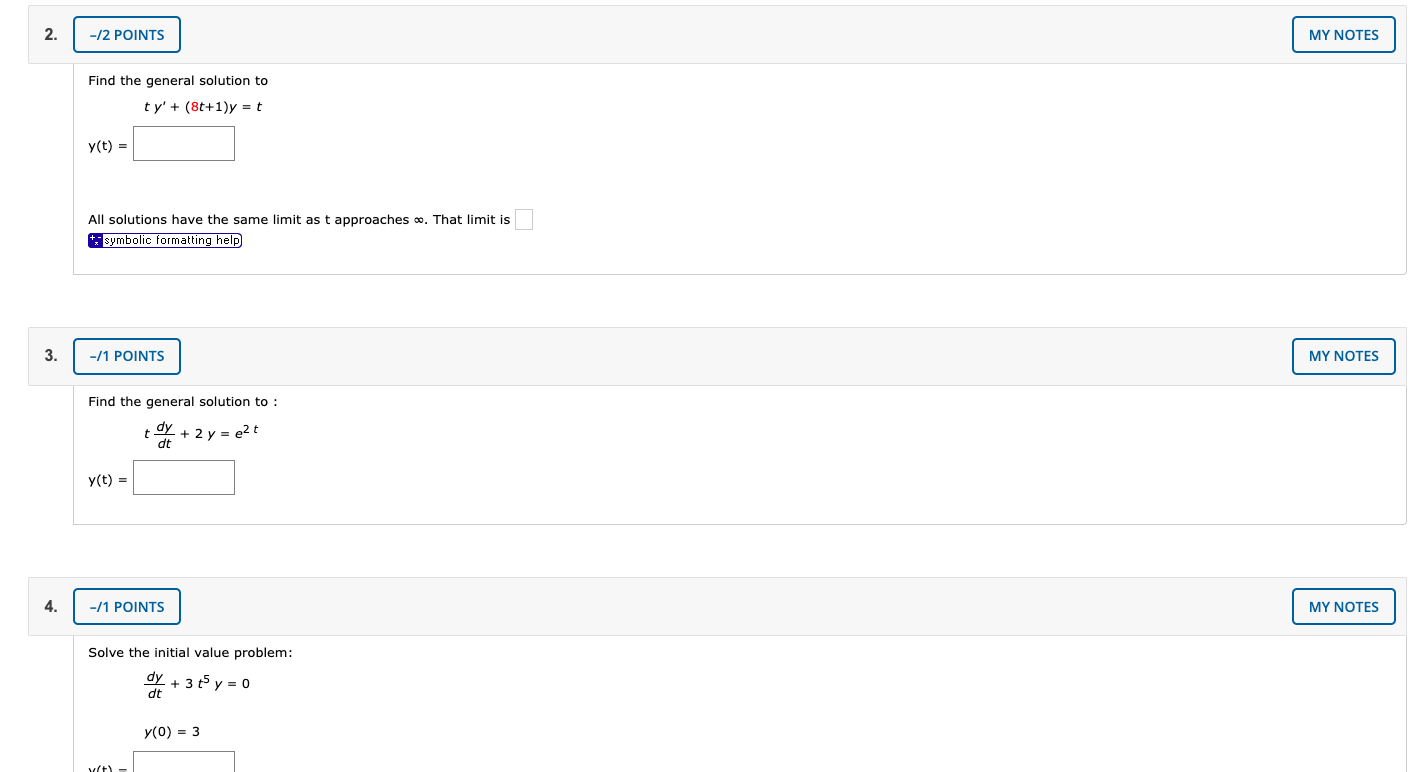Expand the -/1 POINTS box for question 4
The height and width of the screenshot is (772, 1422).
(x=127, y=607)
